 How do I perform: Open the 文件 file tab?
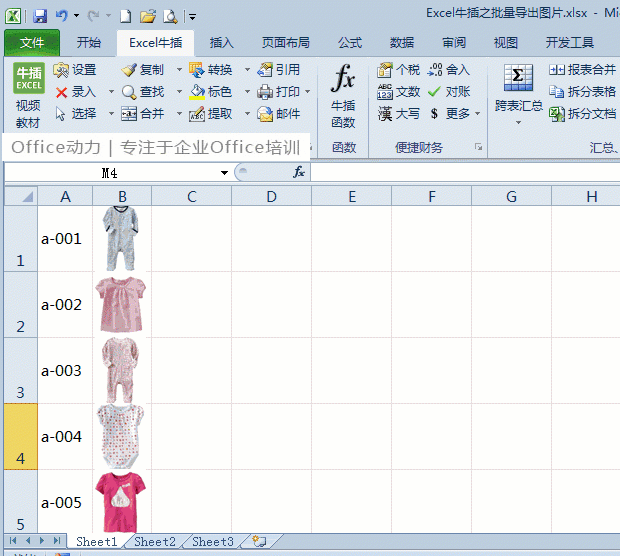click(32, 43)
